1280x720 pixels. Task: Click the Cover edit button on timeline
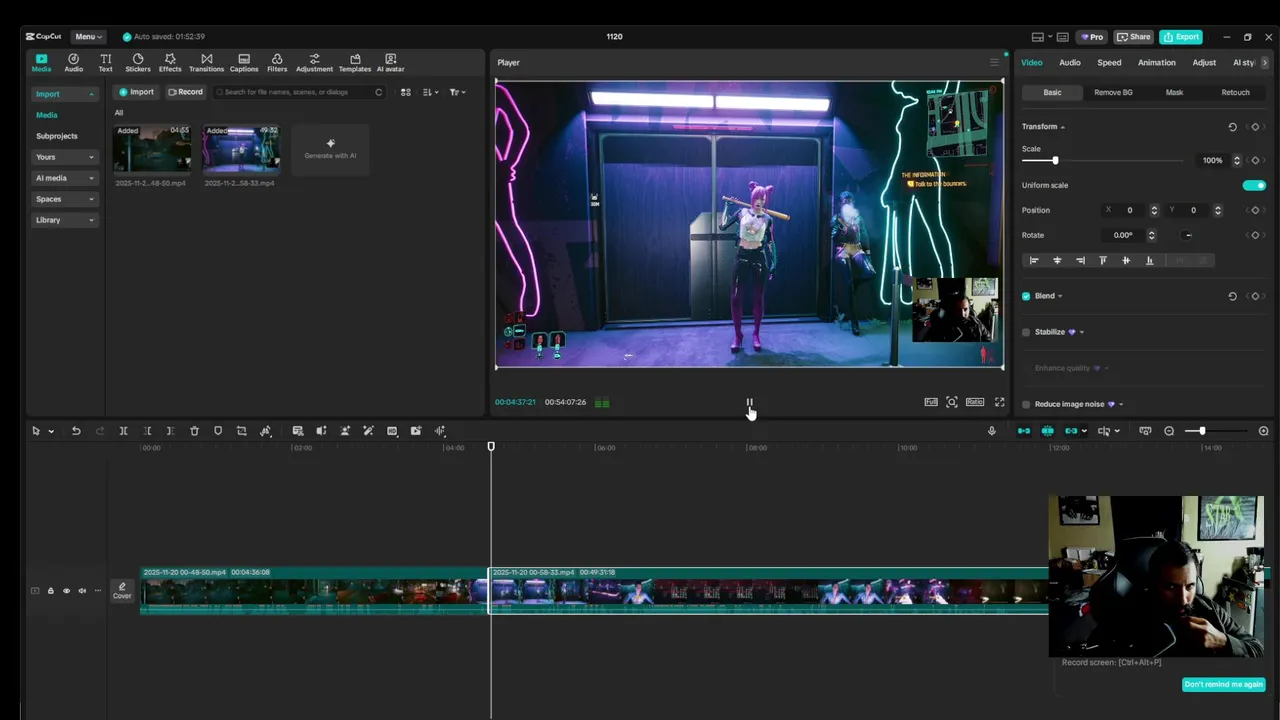pos(122,590)
